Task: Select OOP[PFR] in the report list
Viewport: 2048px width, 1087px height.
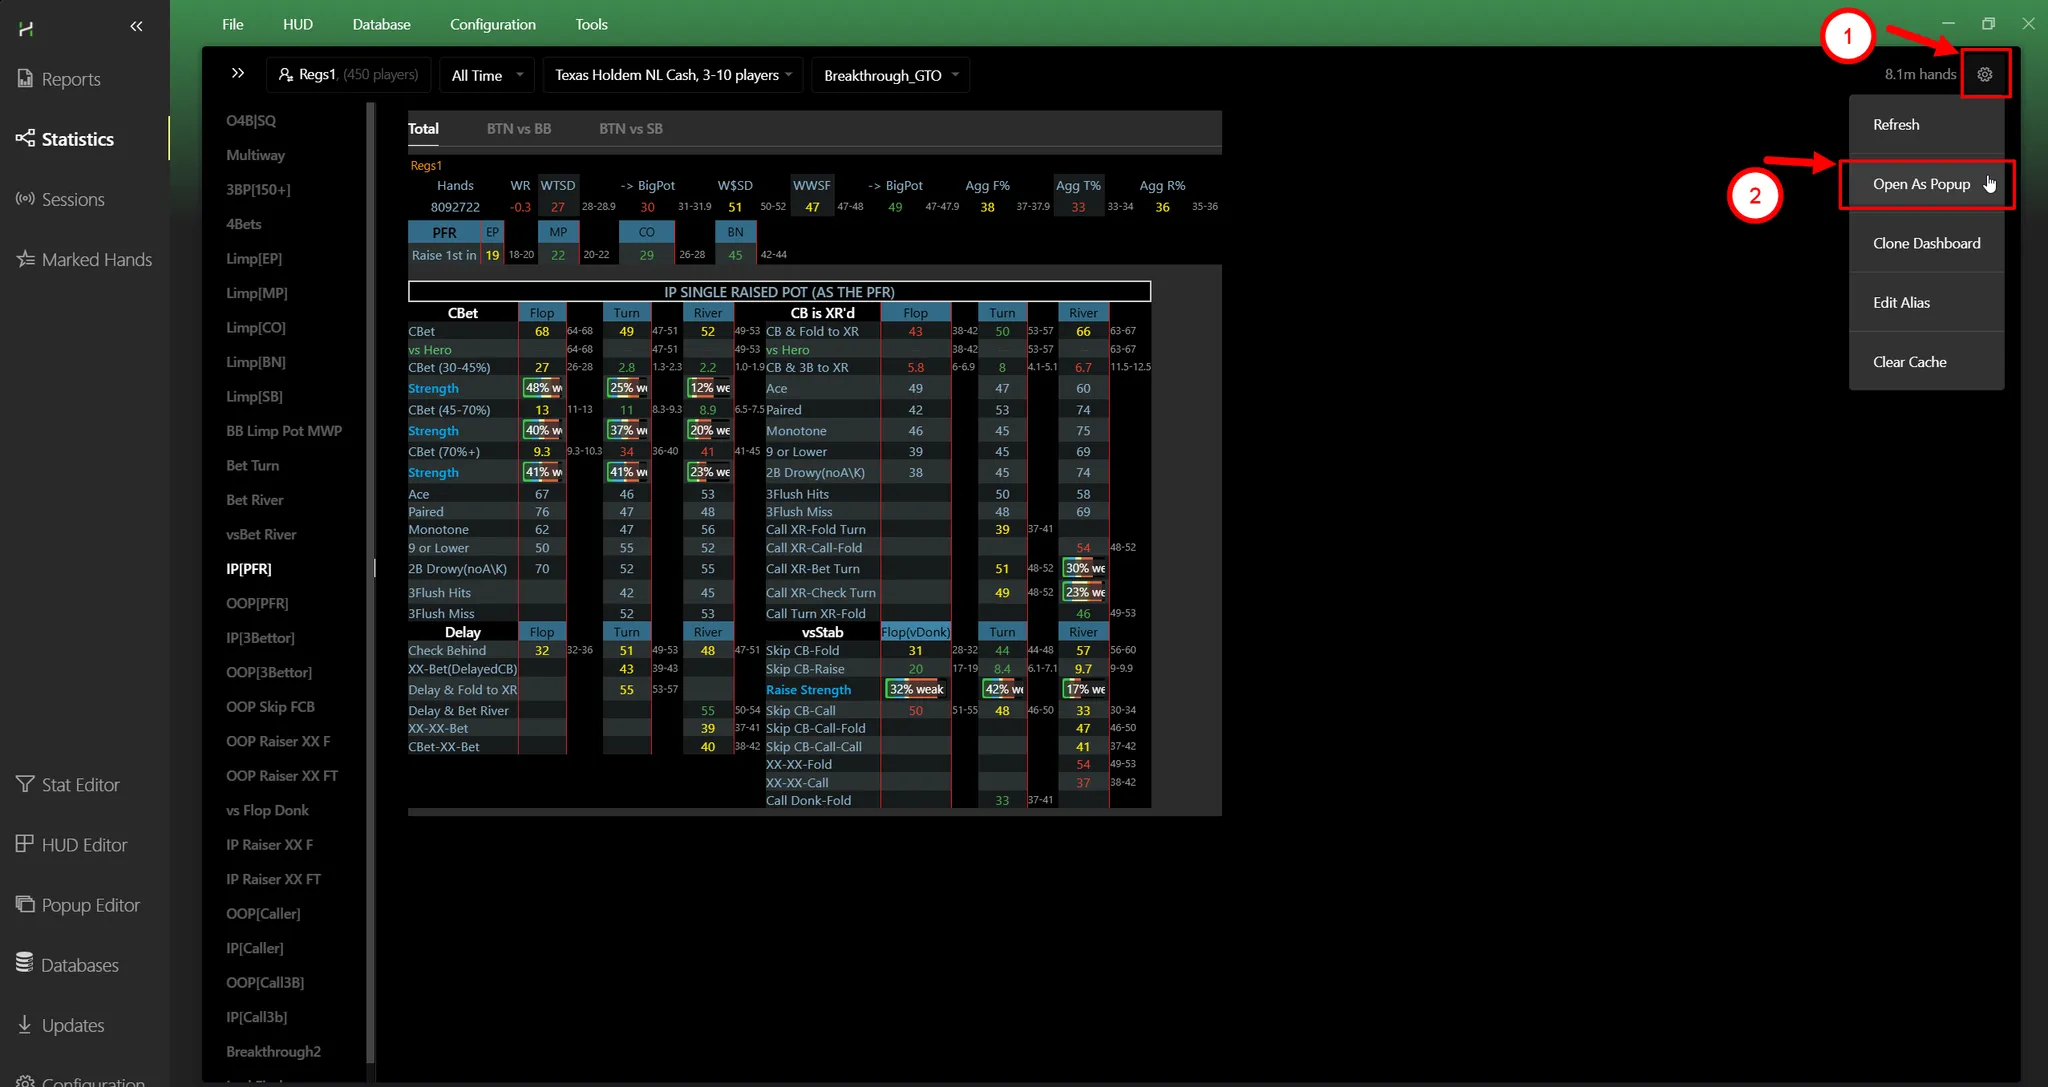Action: point(257,603)
